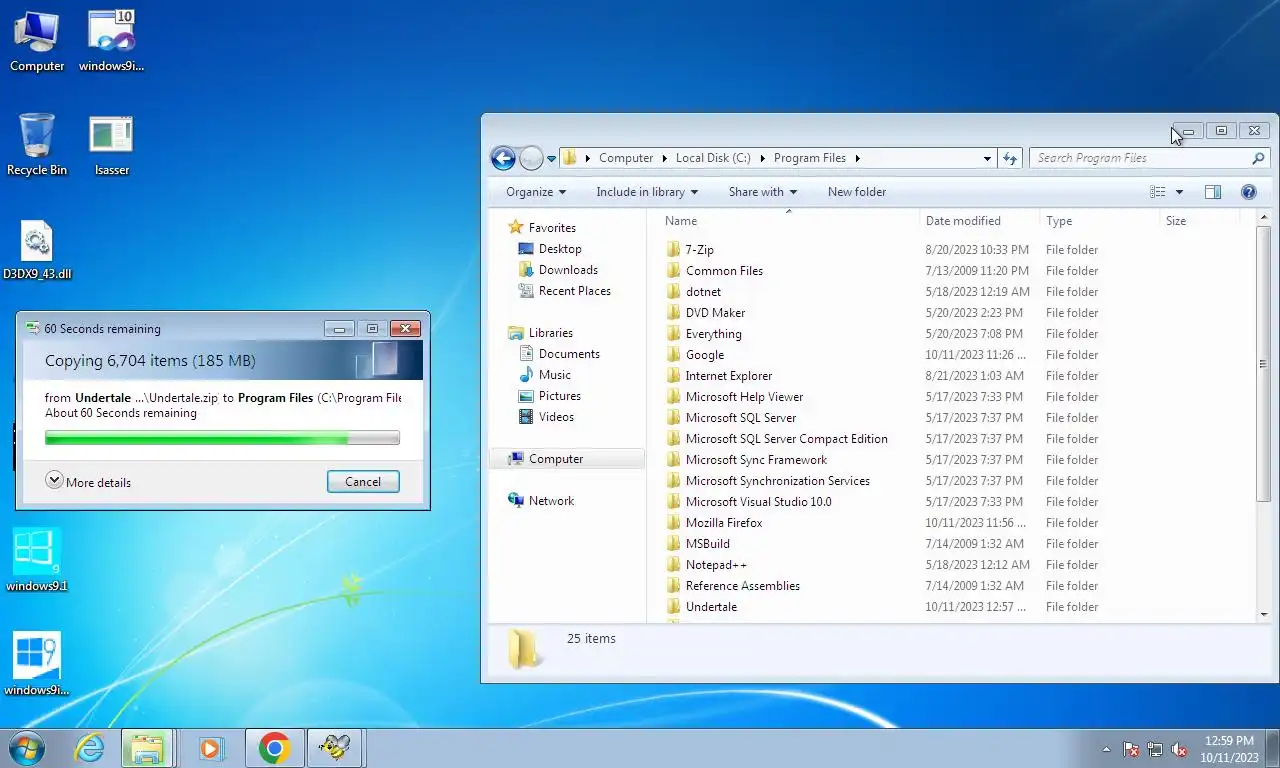This screenshot has height=768, width=1280.
Task: Expand the arrow after Local Disk (C:) breadcrumb
Action: point(762,158)
